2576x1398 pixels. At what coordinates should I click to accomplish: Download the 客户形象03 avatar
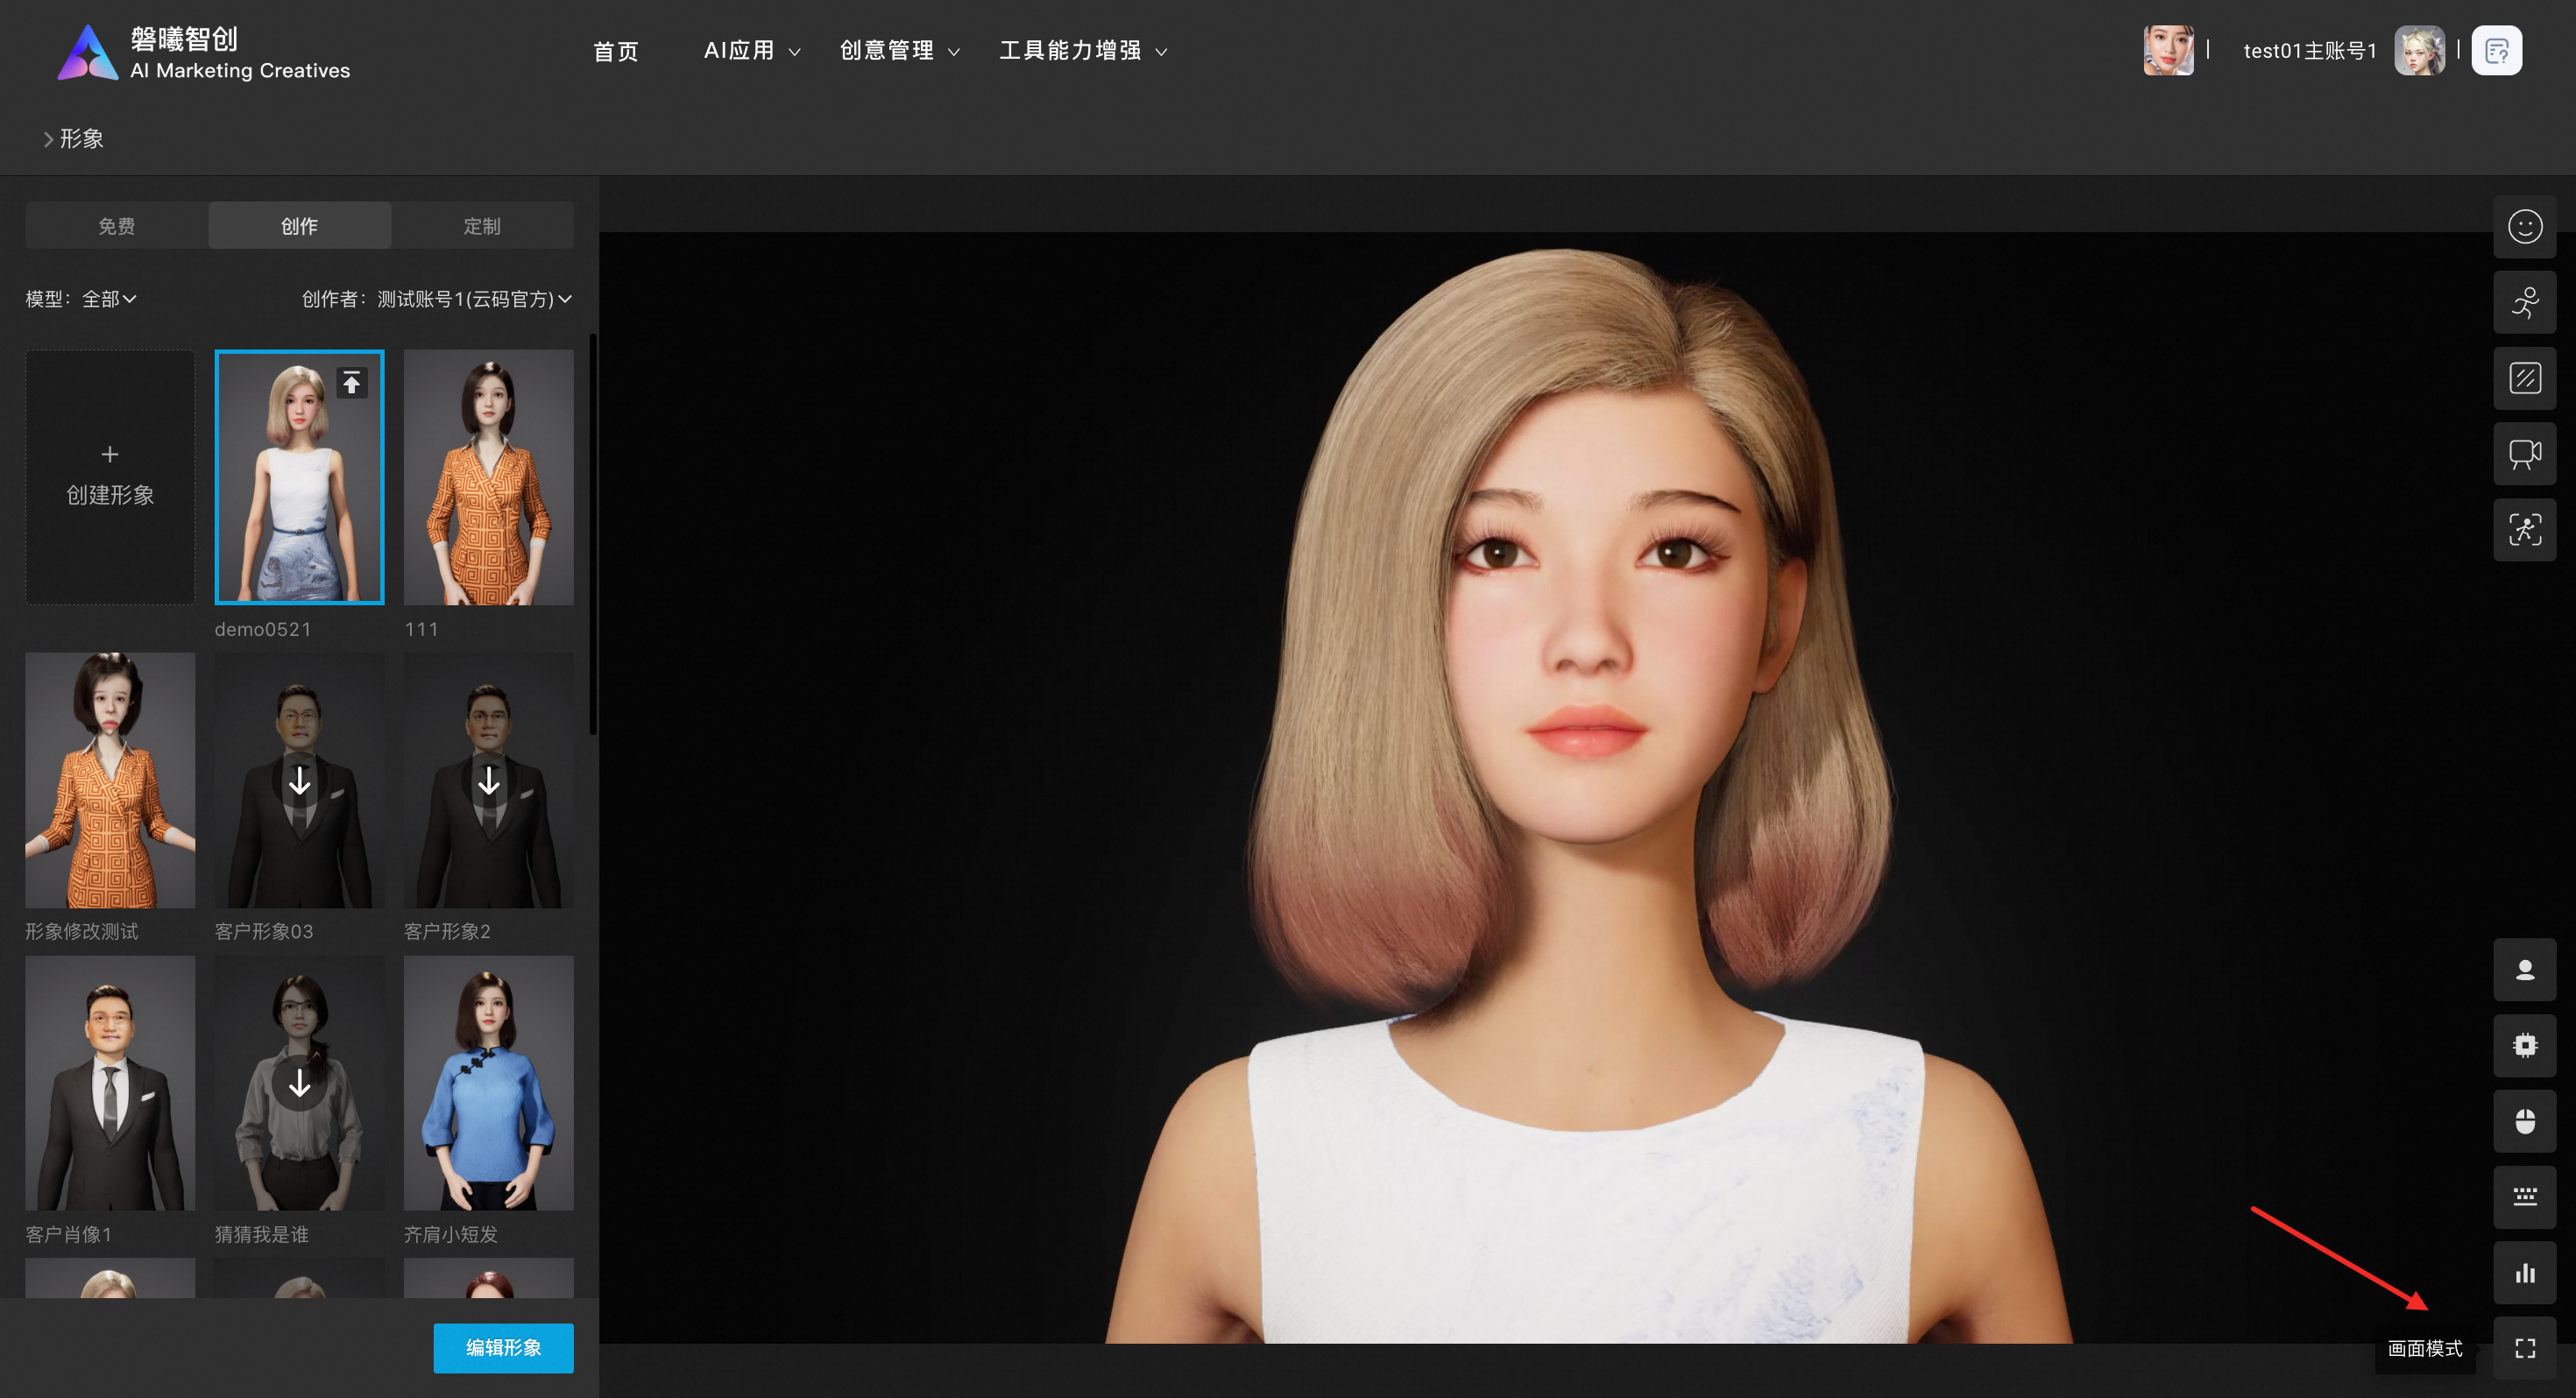pyautogui.click(x=299, y=781)
